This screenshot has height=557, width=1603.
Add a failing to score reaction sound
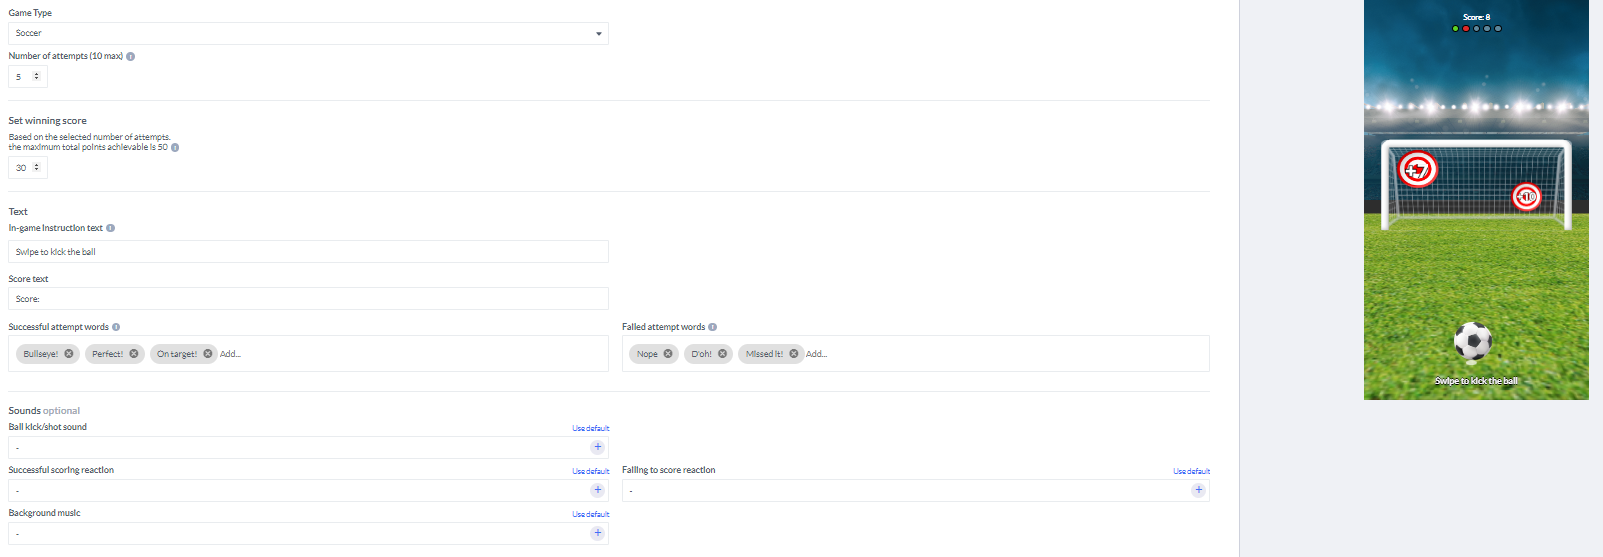point(1198,490)
